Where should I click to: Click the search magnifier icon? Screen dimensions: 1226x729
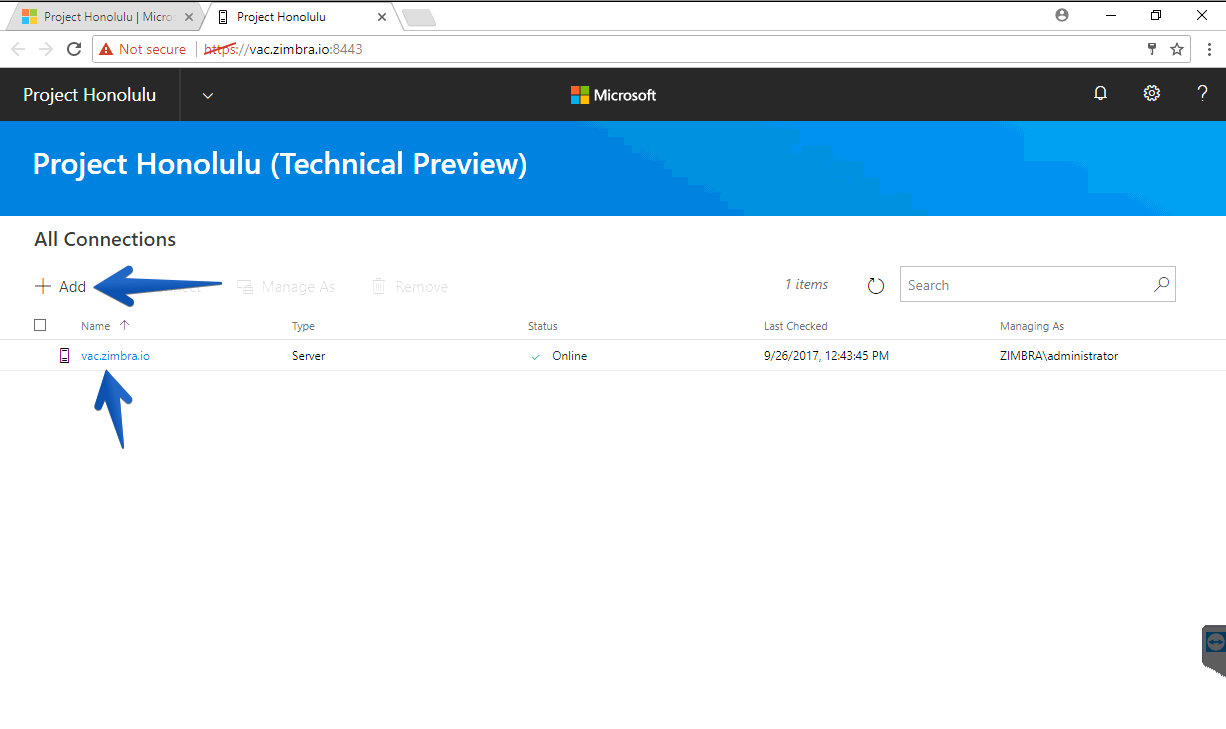pyautogui.click(x=1161, y=285)
